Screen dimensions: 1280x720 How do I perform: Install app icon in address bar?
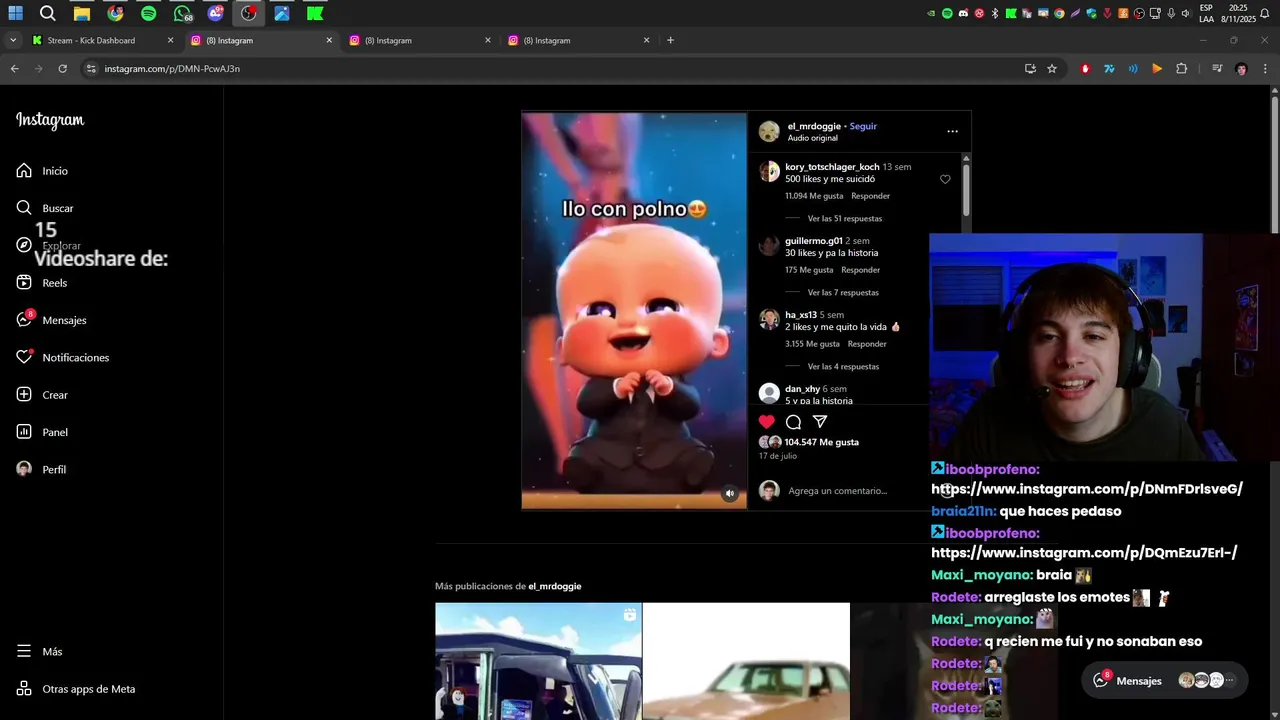pos(1030,69)
